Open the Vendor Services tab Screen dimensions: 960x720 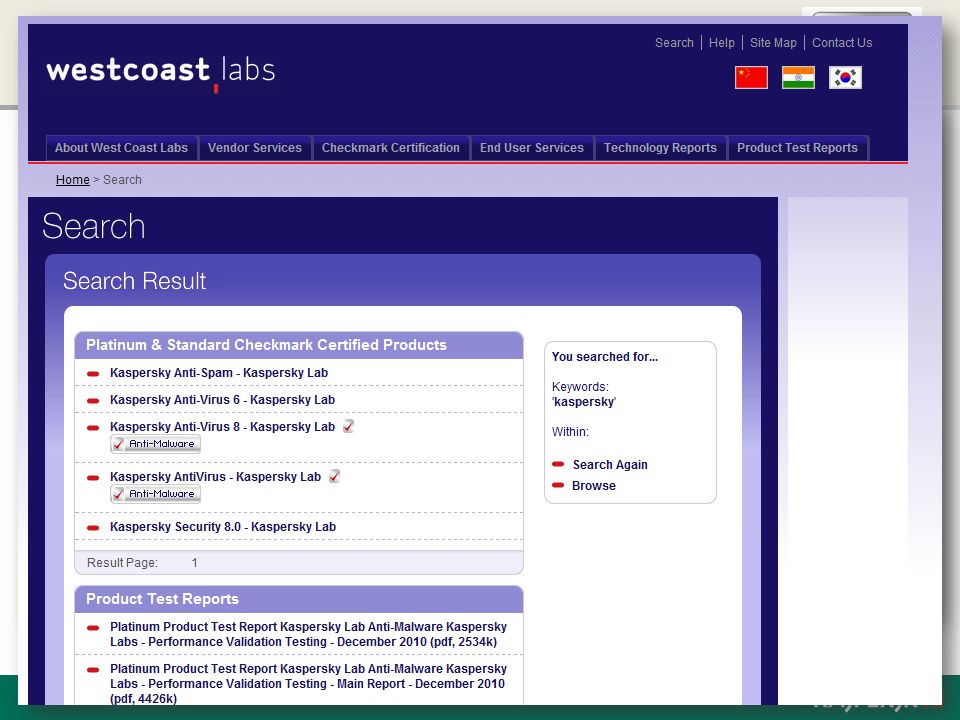255,148
